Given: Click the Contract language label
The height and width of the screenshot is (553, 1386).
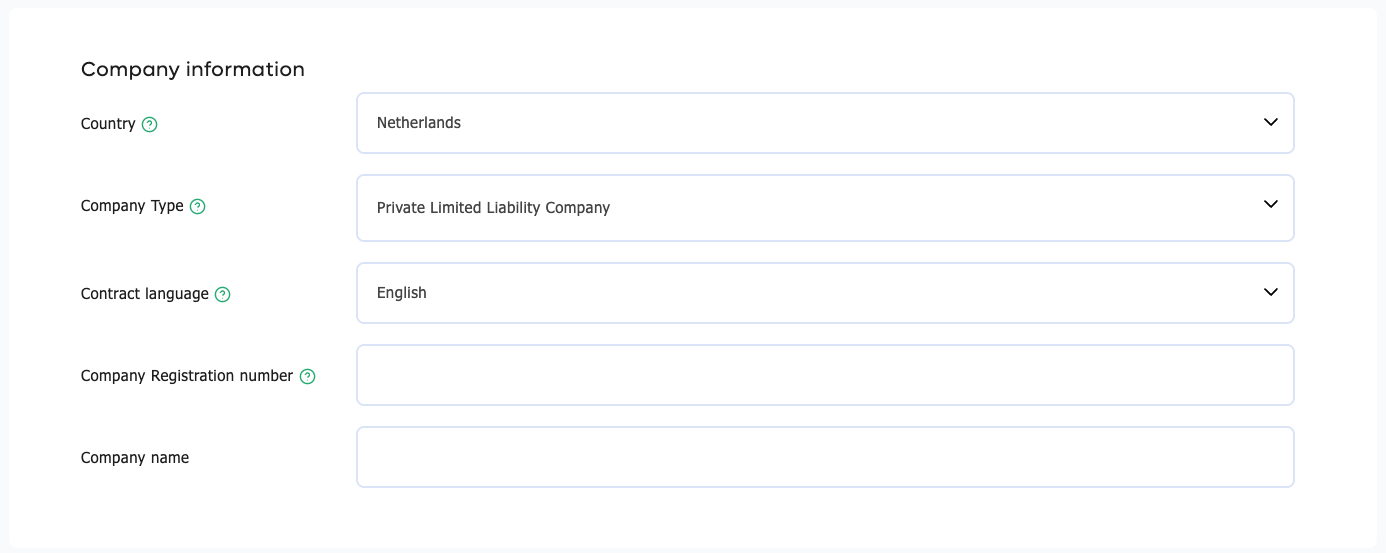Looking at the screenshot, I should (145, 294).
